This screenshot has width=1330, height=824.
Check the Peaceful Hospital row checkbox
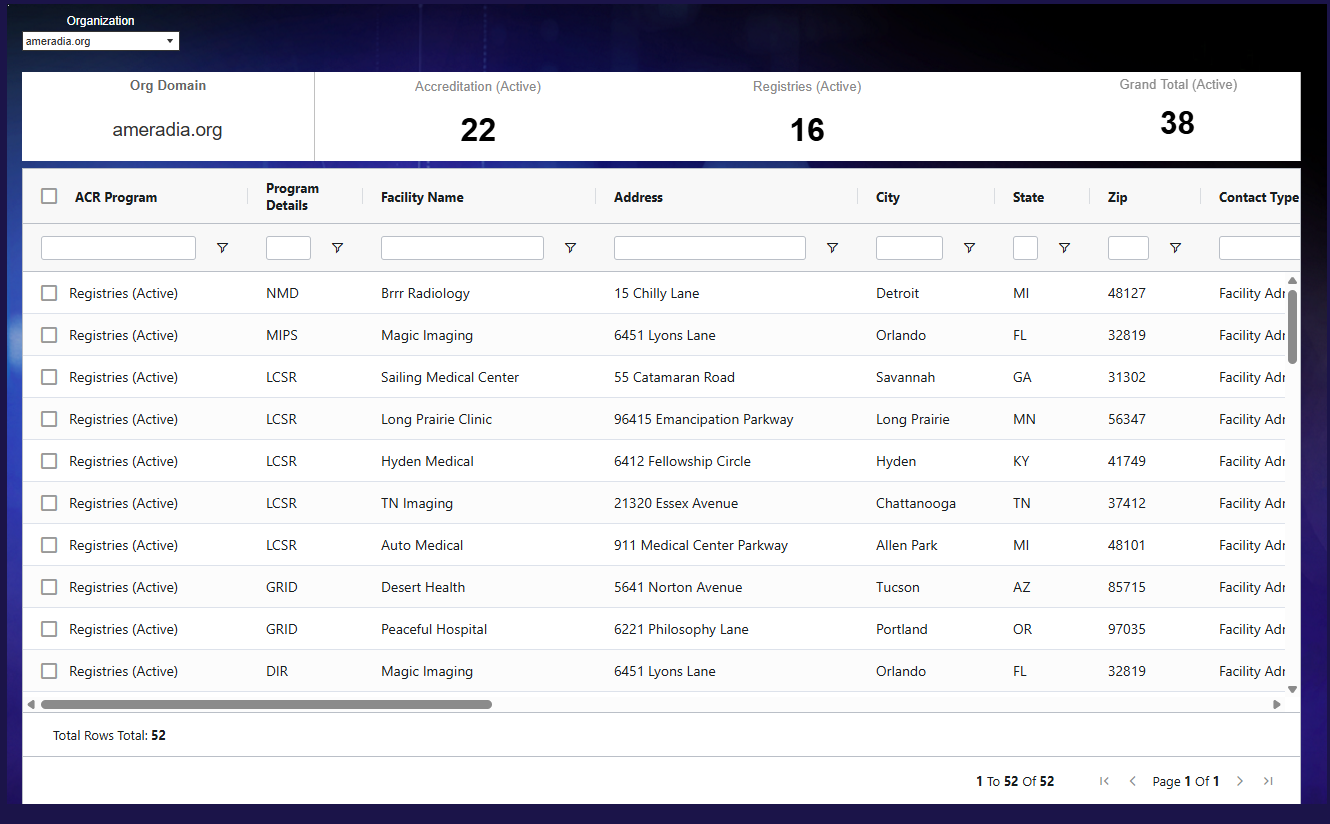pos(49,629)
